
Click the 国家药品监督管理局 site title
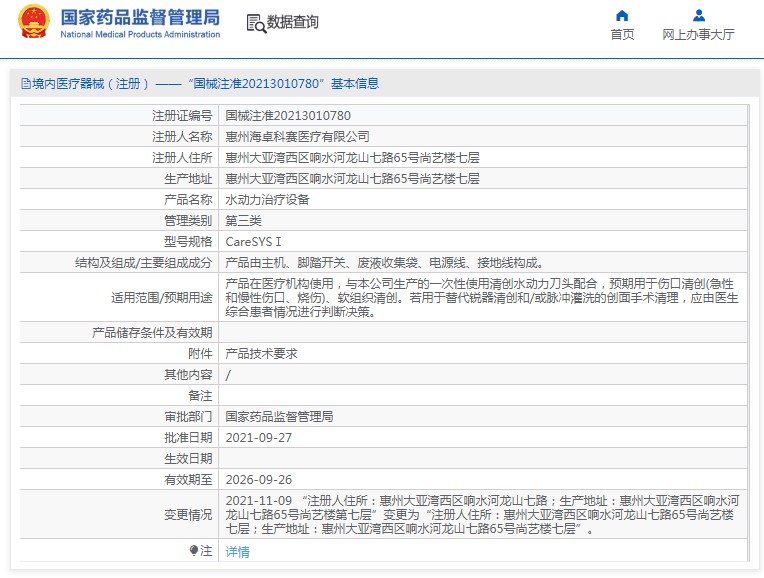pyautogui.click(x=140, y=18)
